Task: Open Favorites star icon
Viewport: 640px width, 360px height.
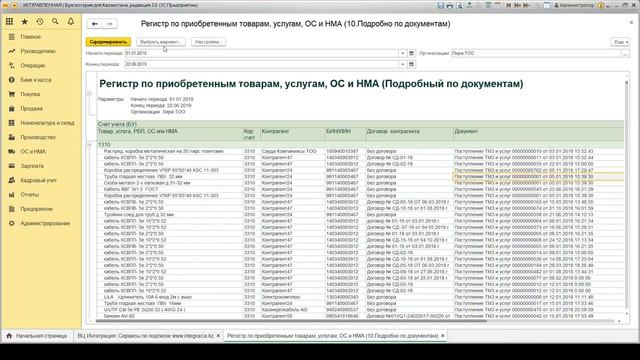Action: [x=24, y=22]
